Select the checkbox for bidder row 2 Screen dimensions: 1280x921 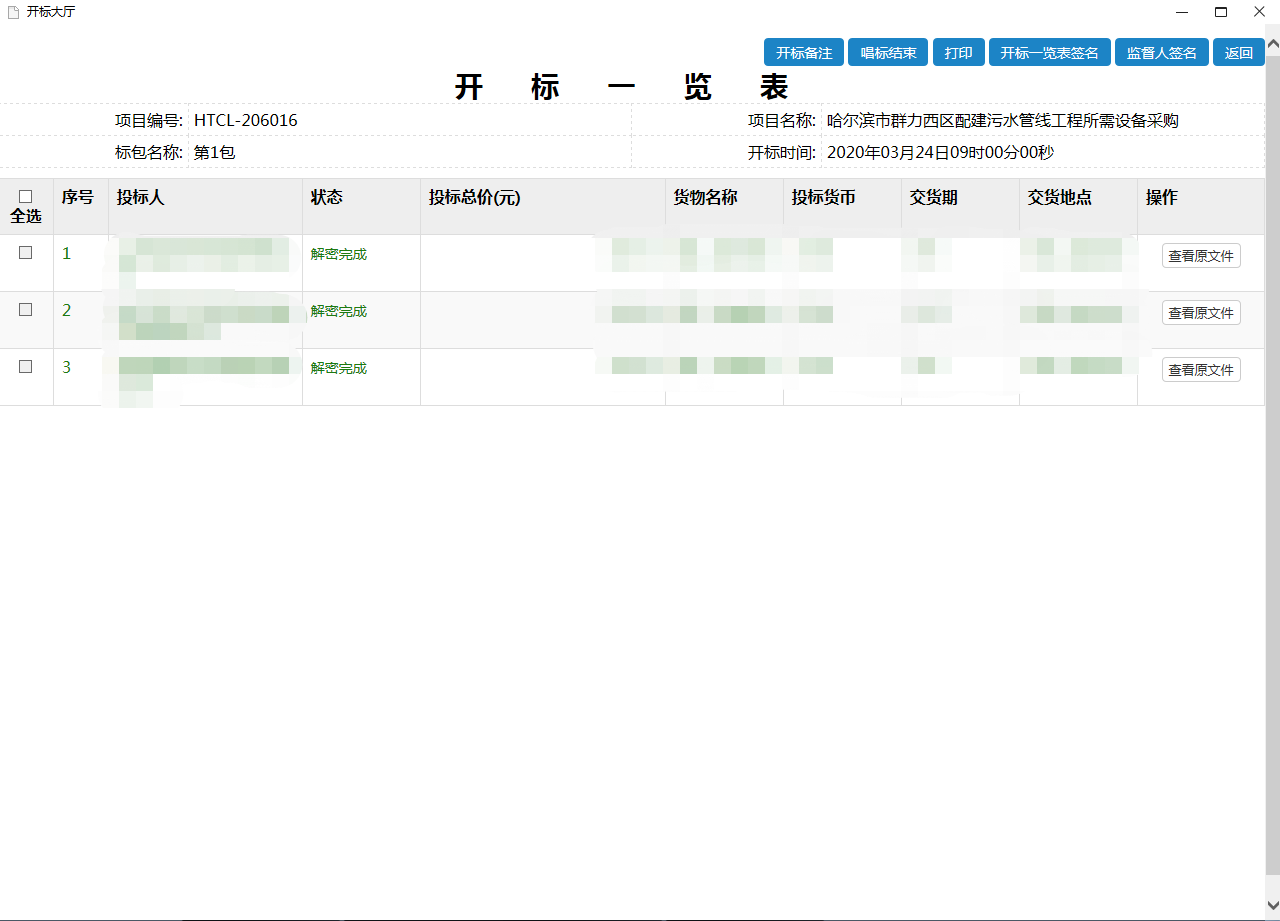pos(26,310)
